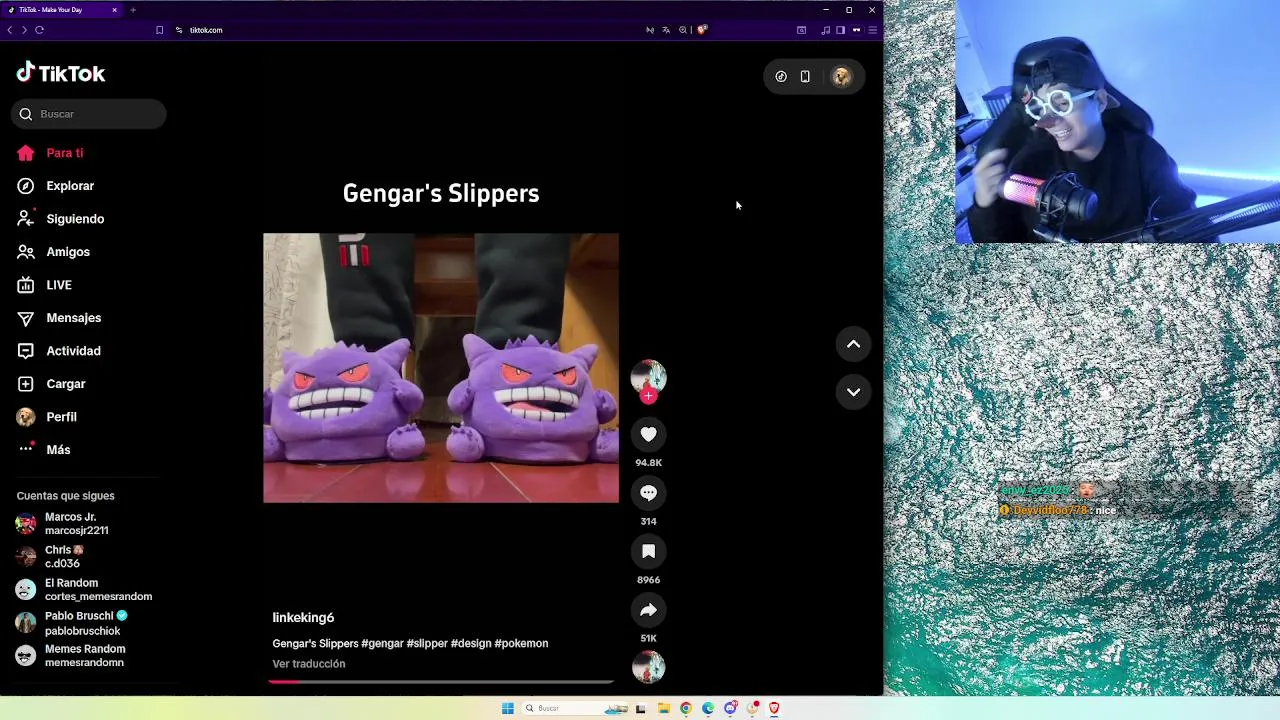Open linkeking6 creator profile
This screenshot has height=720, width=1280.
(303, 618)
